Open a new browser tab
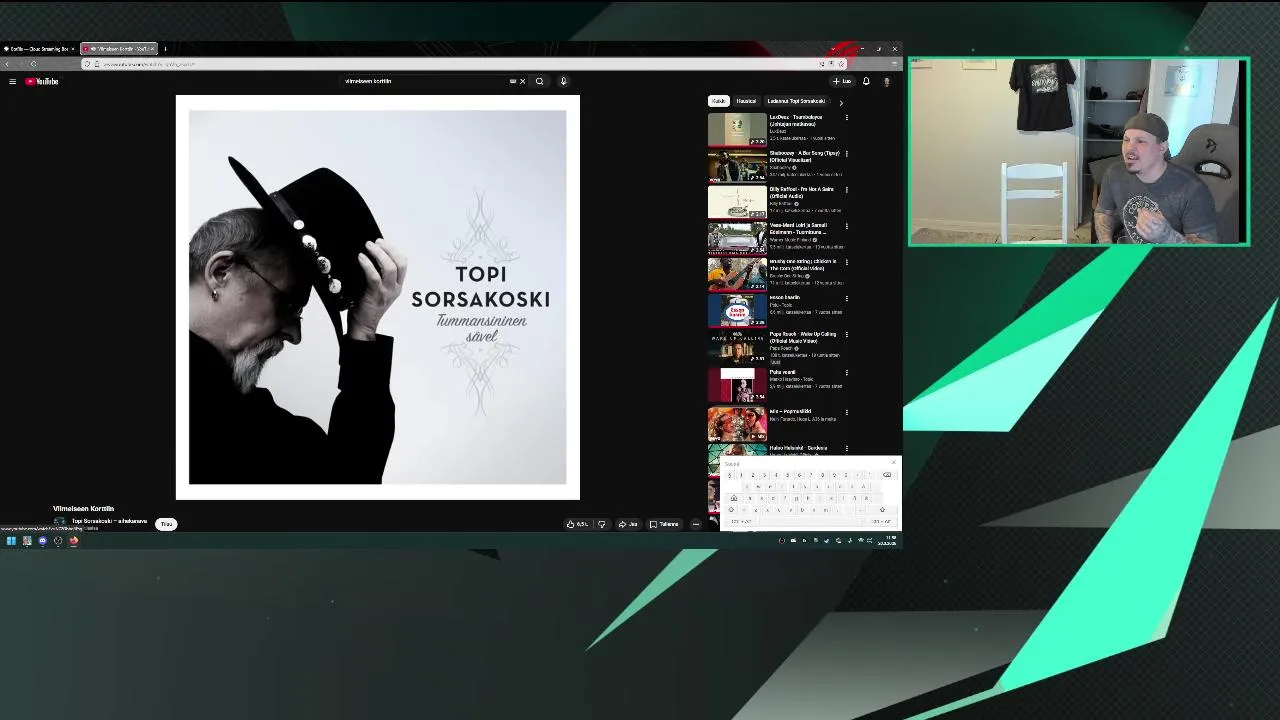Image resolution: width=1280 pixels, height=720 pixels. point(165,48)
